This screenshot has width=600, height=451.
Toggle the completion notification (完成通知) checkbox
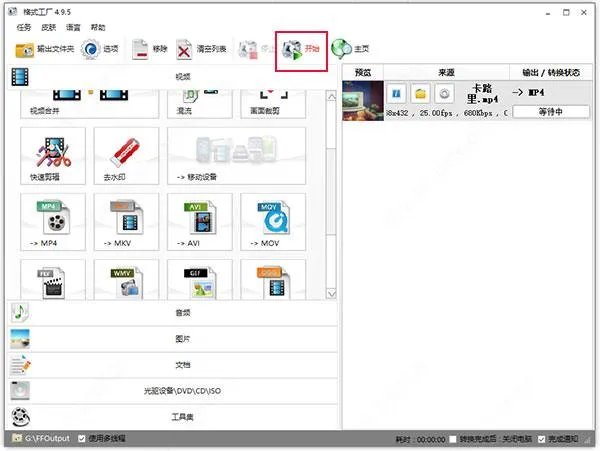point(541,440)
